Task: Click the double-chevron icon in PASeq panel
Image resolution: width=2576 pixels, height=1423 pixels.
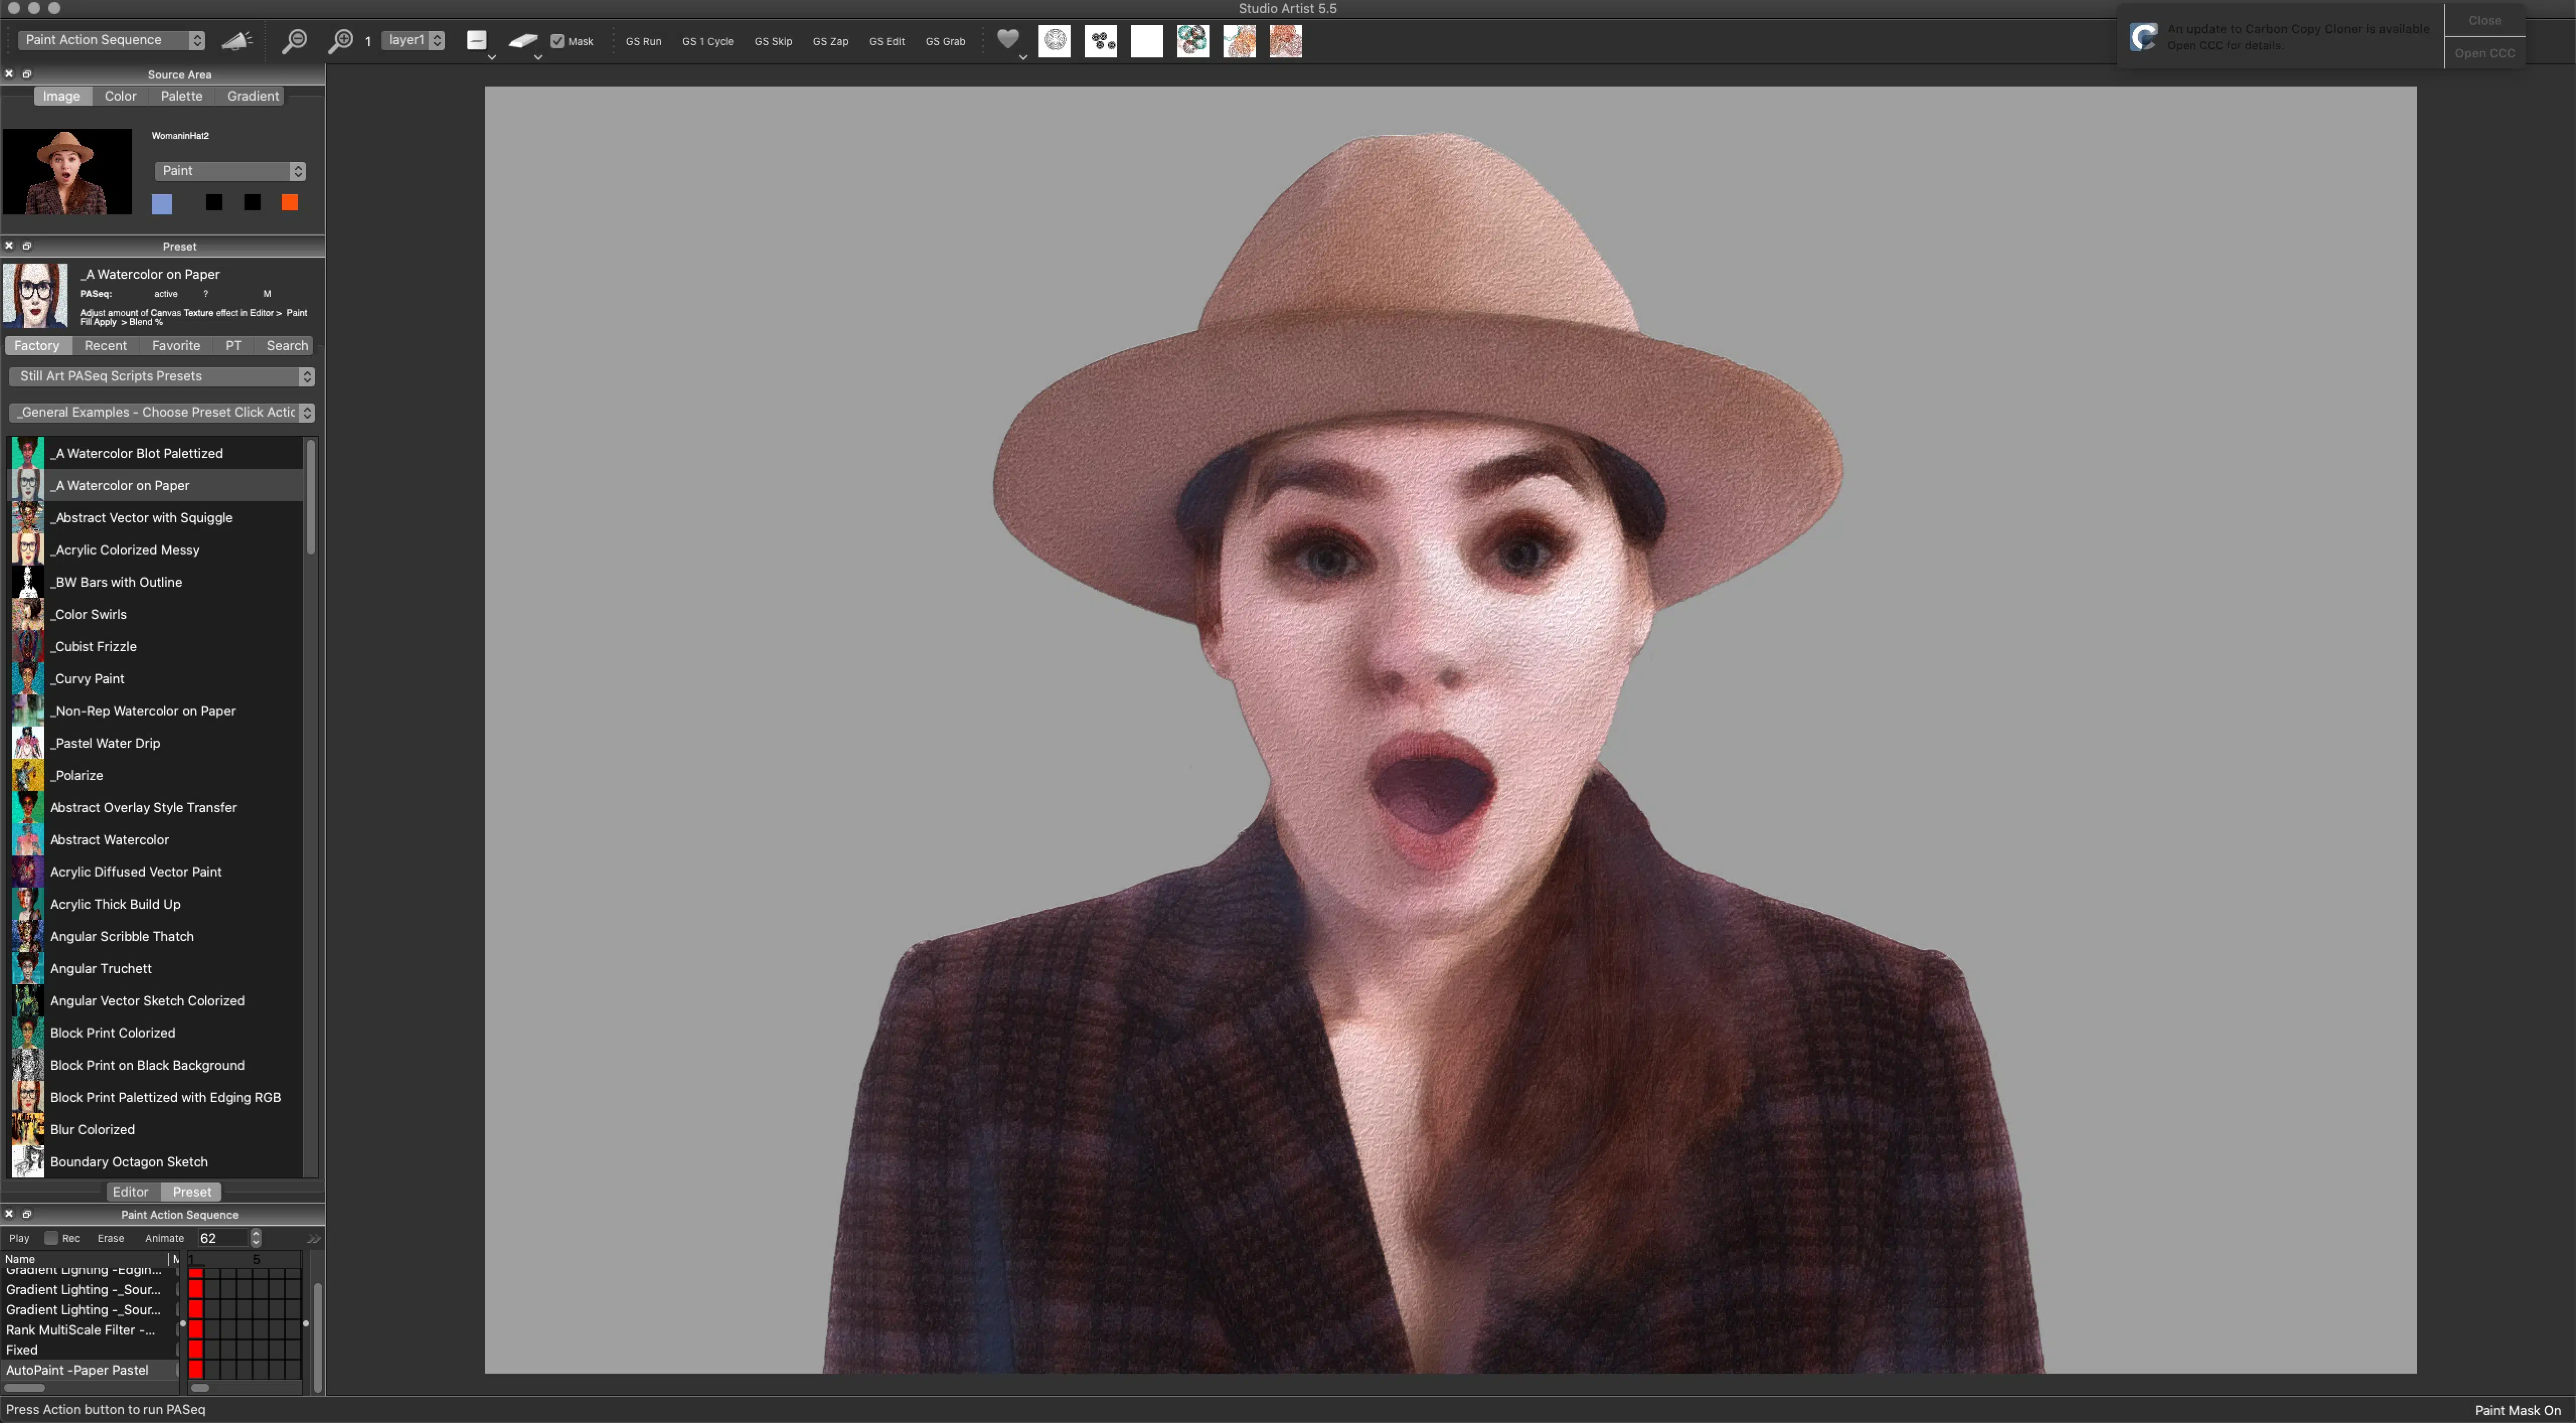Action: [313, 1238]
